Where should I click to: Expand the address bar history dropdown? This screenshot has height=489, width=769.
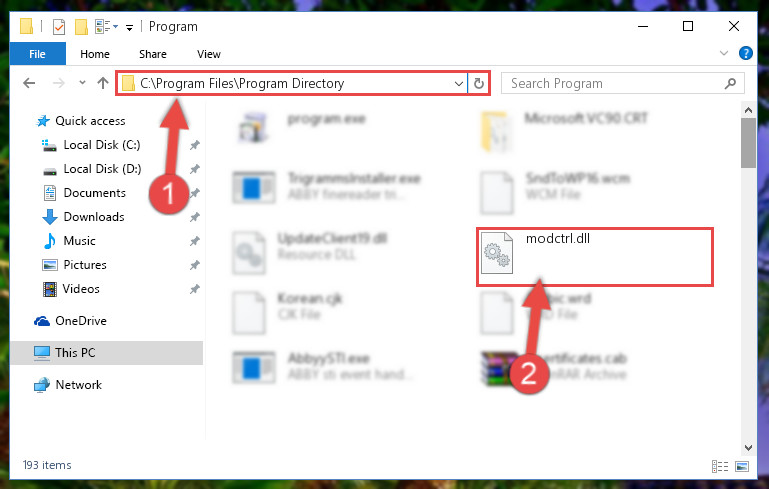coord(459,83)
